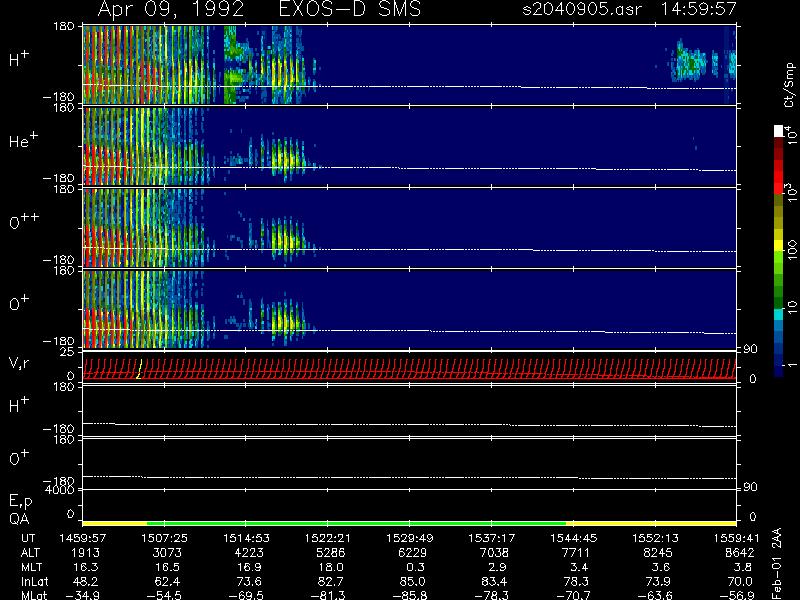
Task: Click the MLT value "2.9"
Action: pyautogui.click(x=499, y=567)
